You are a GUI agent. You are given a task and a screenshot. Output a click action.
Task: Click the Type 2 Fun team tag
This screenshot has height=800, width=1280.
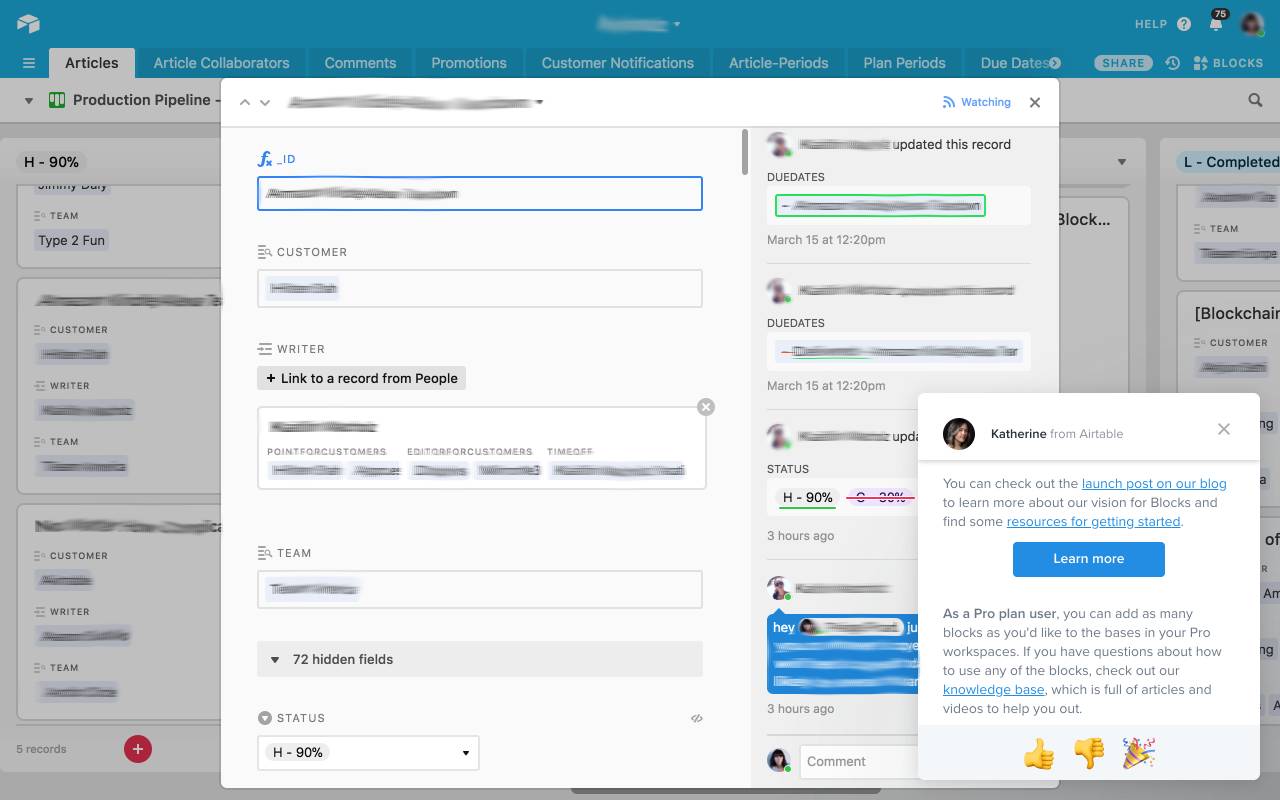pos(71,240)
